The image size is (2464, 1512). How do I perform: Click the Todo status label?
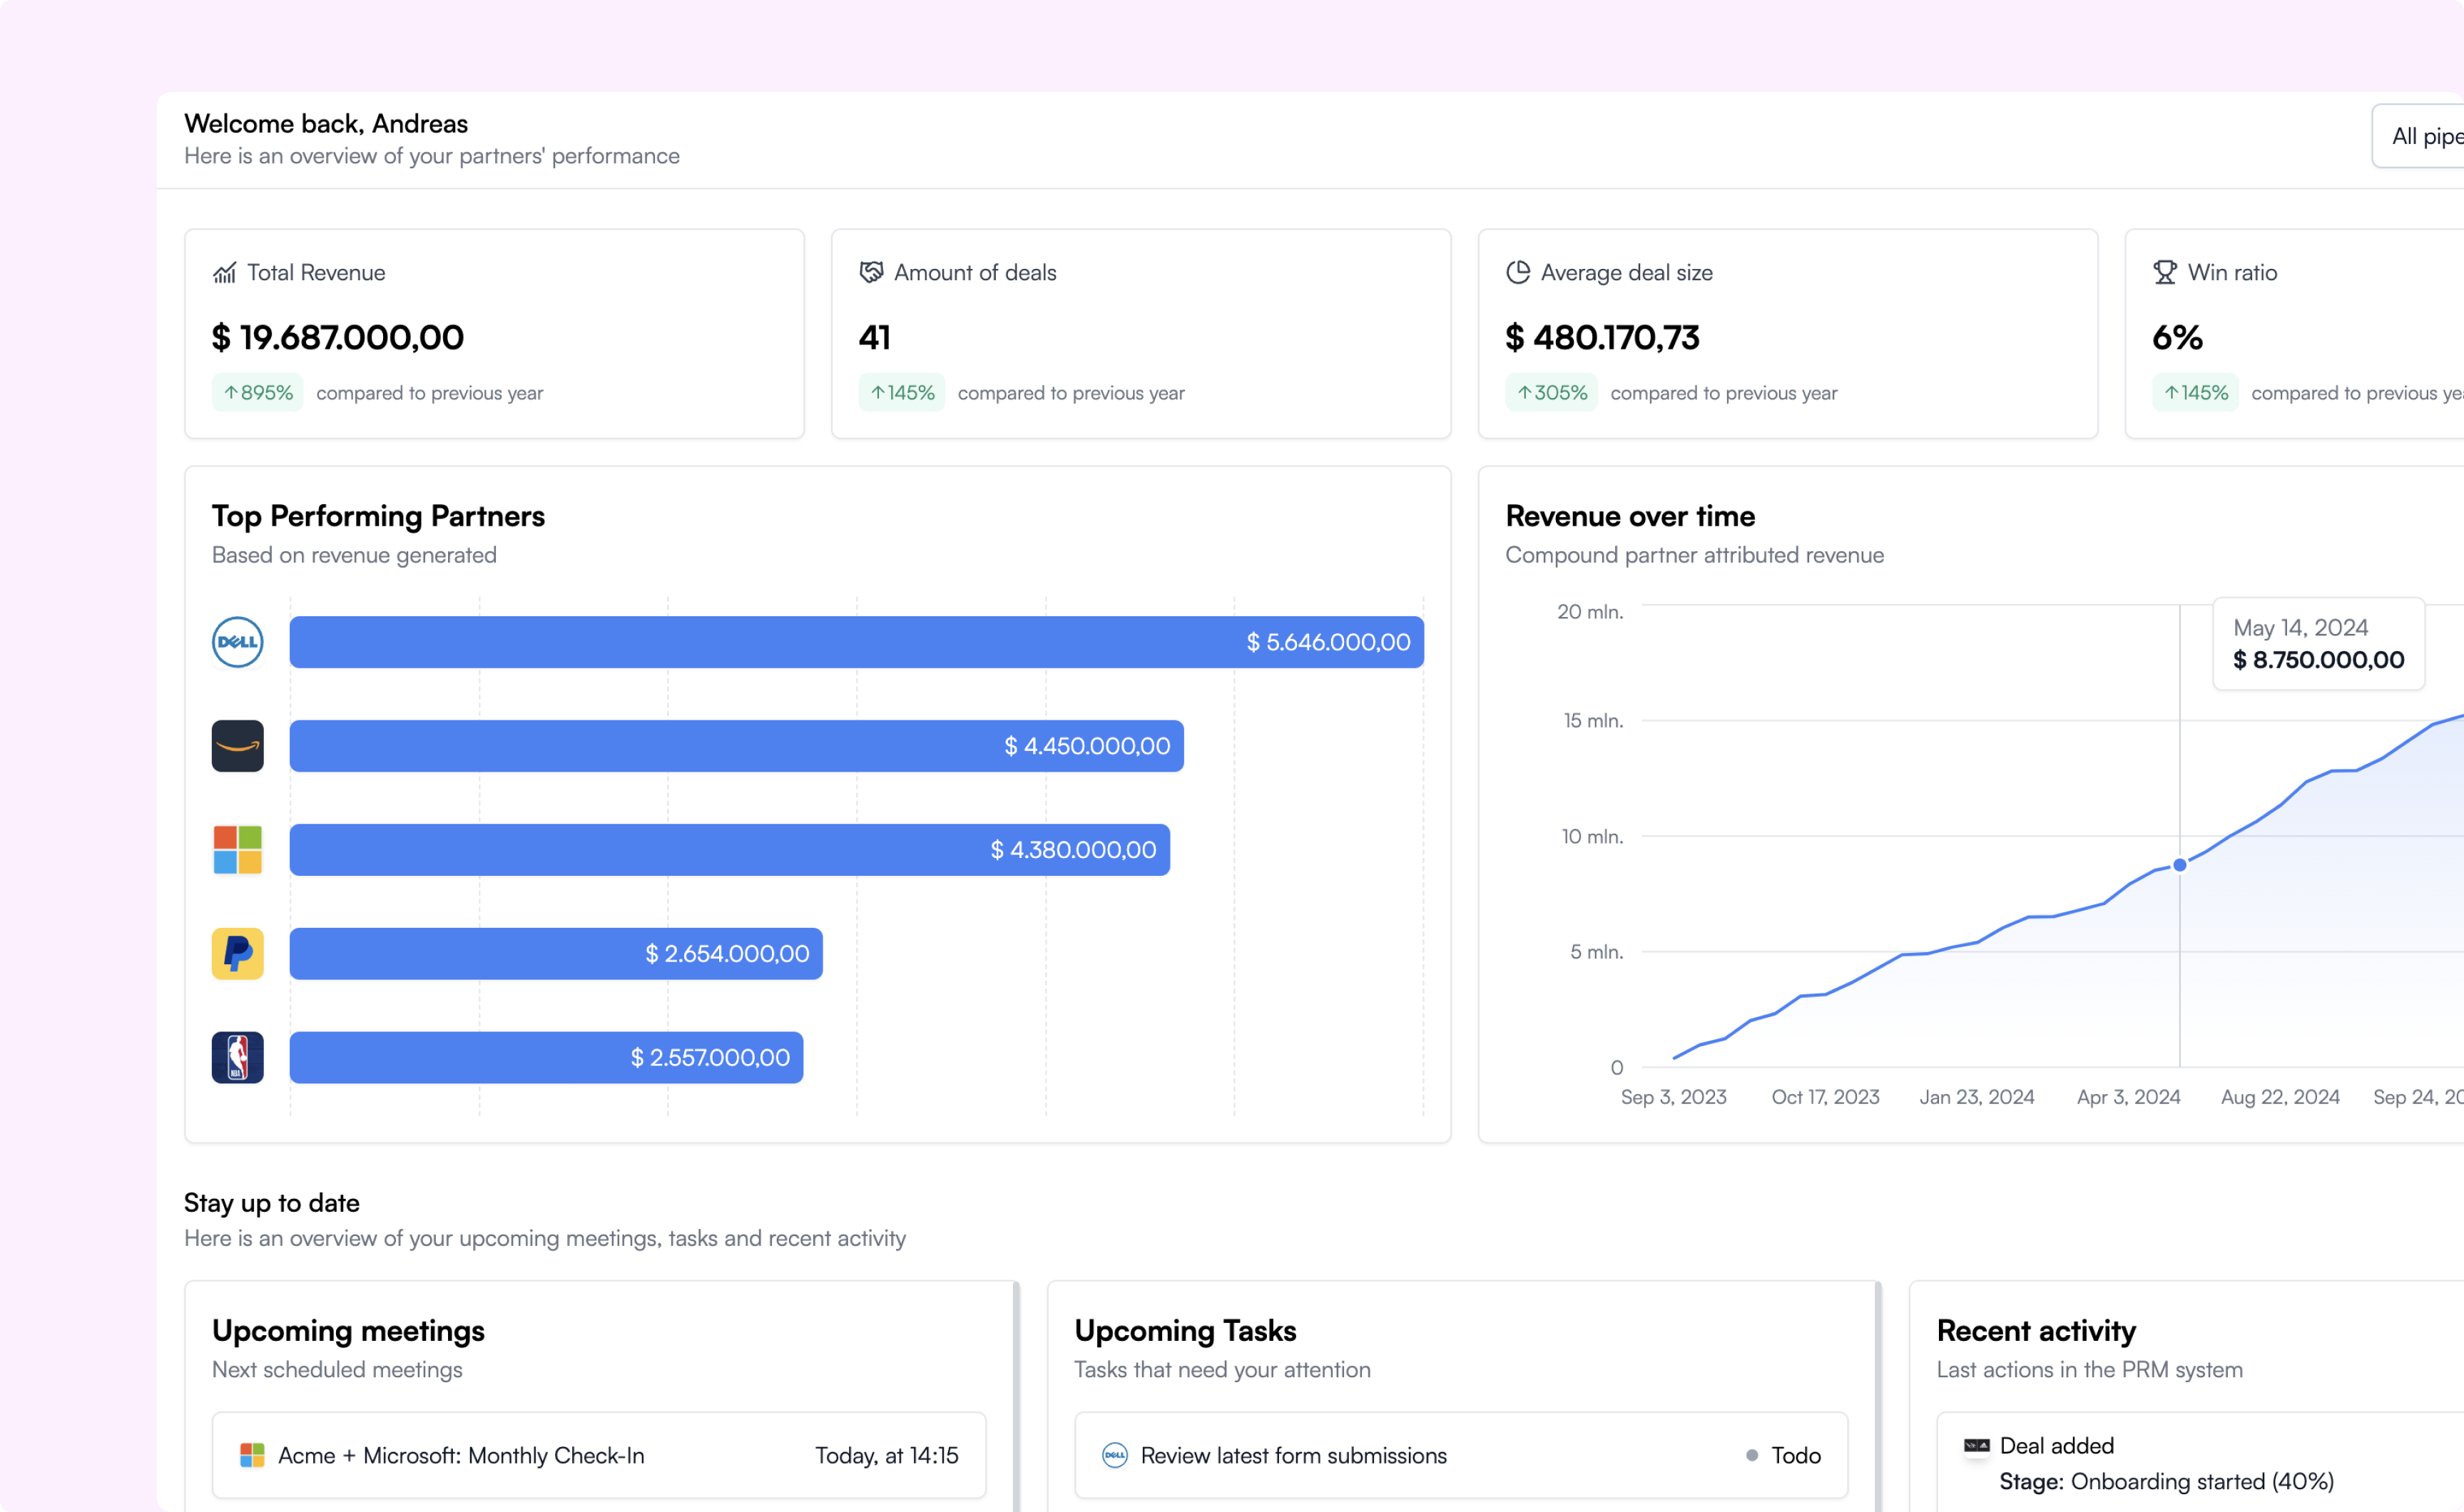tap(1797, 1456)
